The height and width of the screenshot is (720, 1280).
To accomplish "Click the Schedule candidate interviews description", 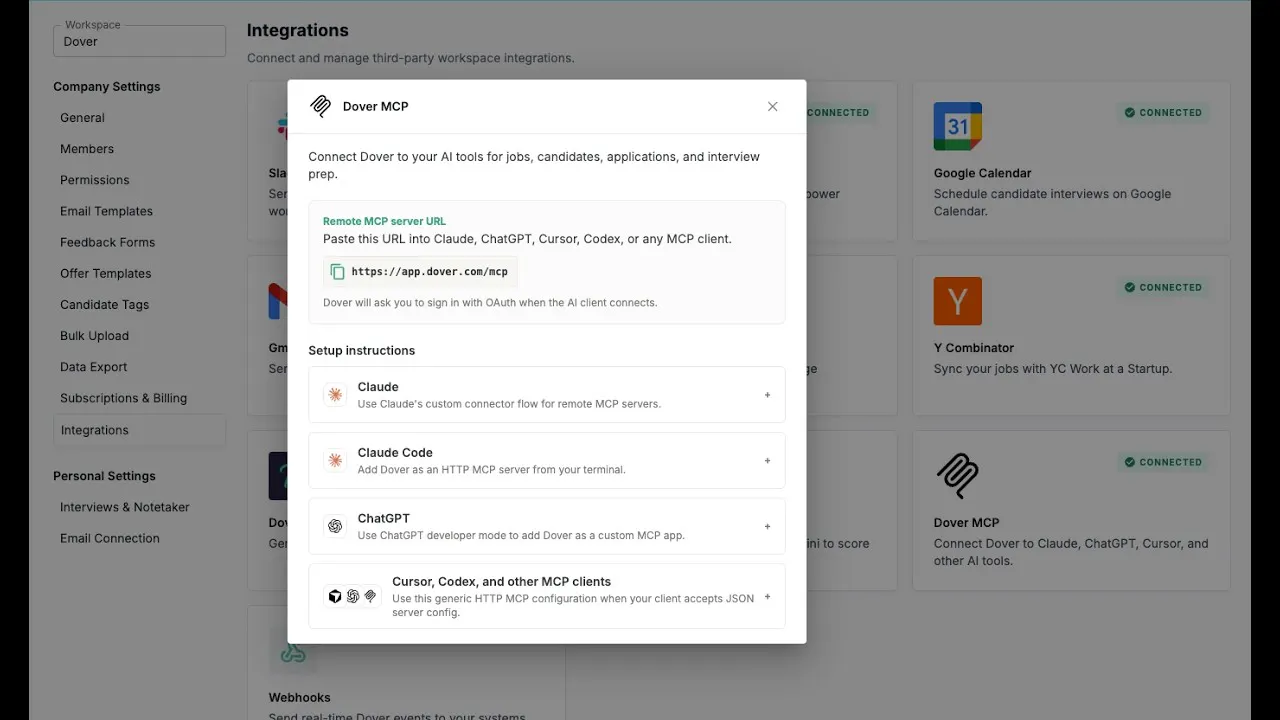I will (x=1052, y=203).
